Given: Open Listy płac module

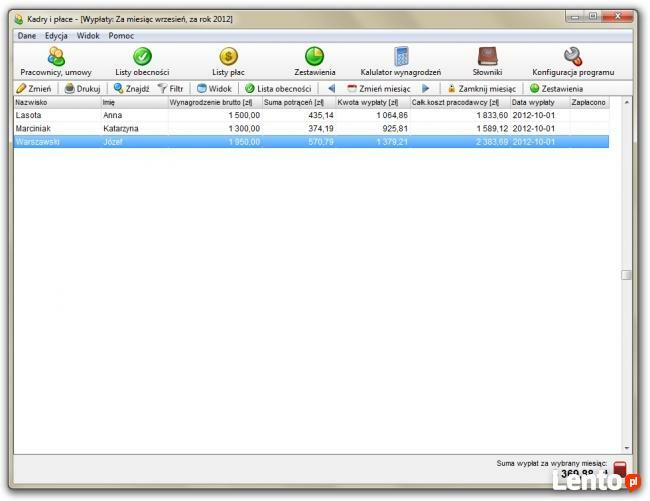Looking at the screenshot, I should point(228,62).
